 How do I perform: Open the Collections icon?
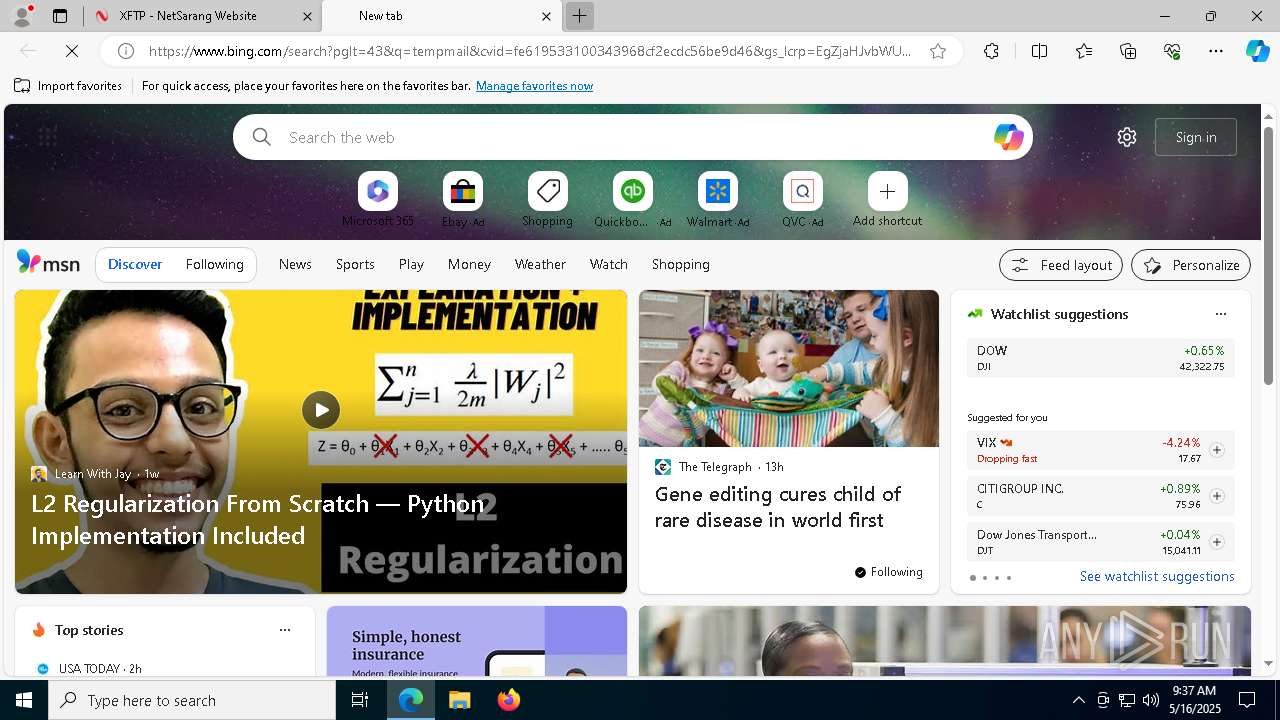tap(1128, 51)
